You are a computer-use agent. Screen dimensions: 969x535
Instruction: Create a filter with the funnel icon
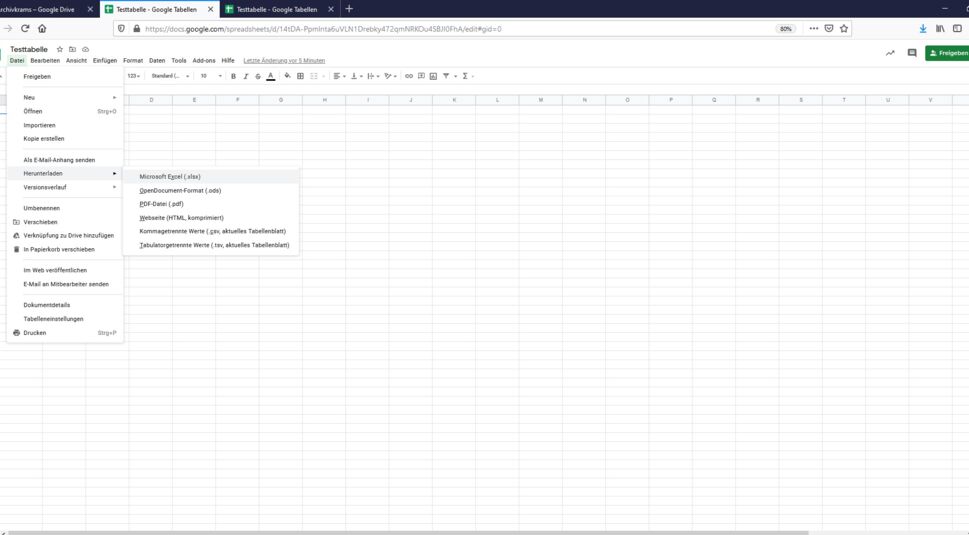(446, 76)
